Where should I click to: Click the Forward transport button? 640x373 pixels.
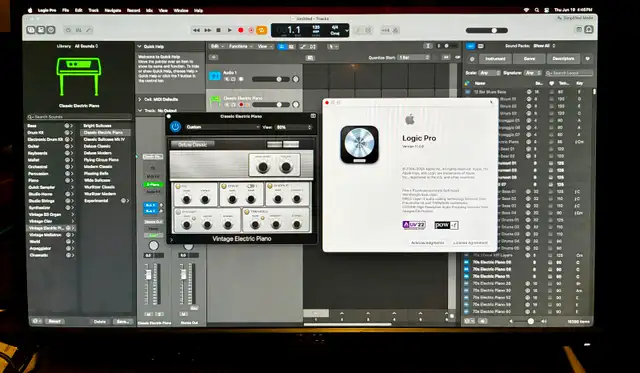[x=207, y=30]
